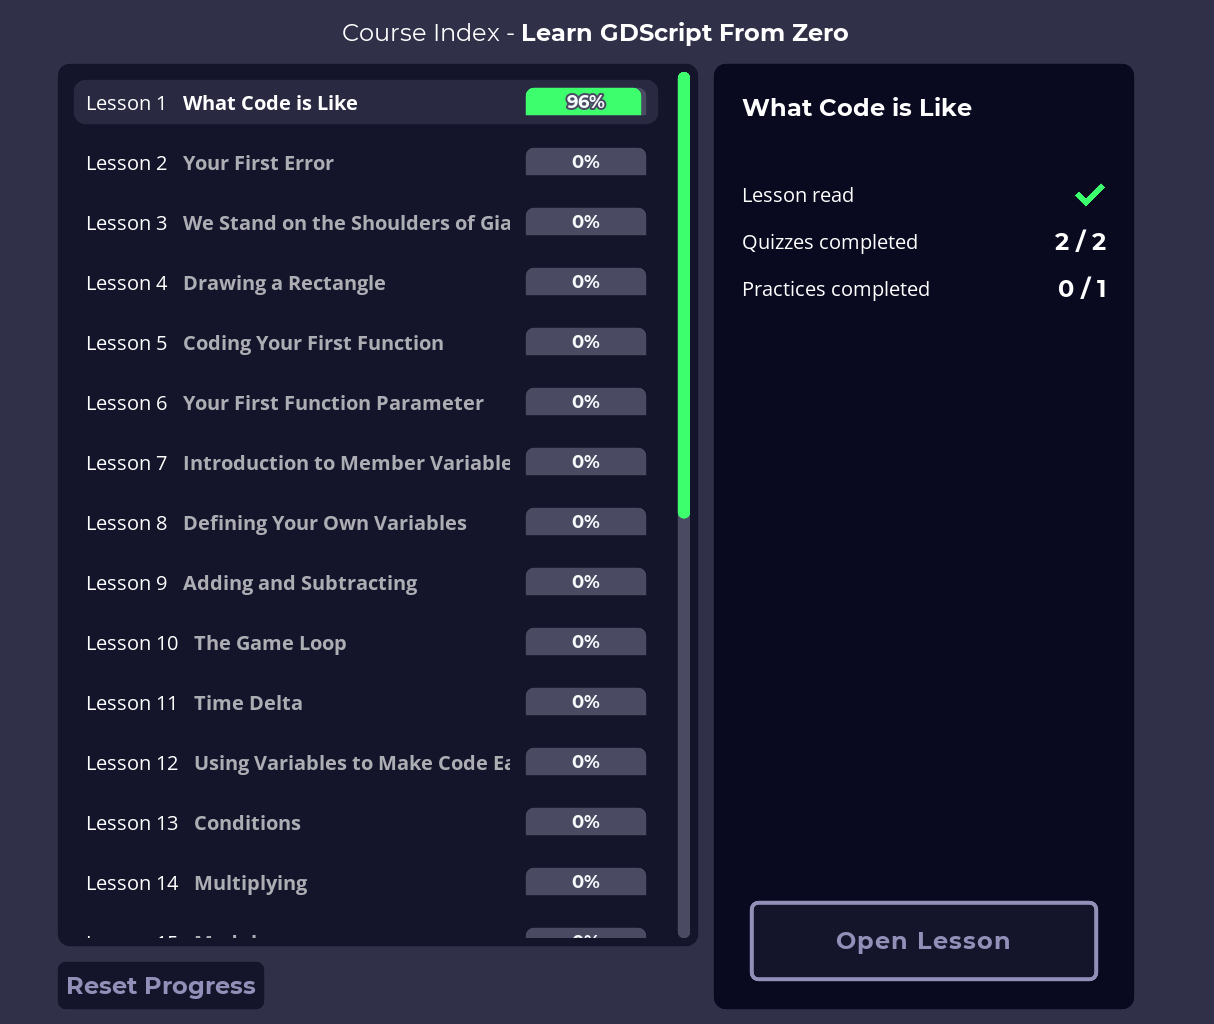The image size is (1214, 1024).
Task: Select Lesson 6 Your First Function Parameter
Action: (366, 402)
